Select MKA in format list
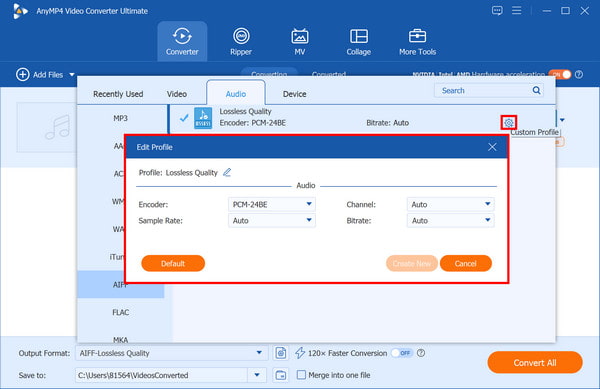The height and width of the screenshot is (389, 600). [x=121, y=339]
